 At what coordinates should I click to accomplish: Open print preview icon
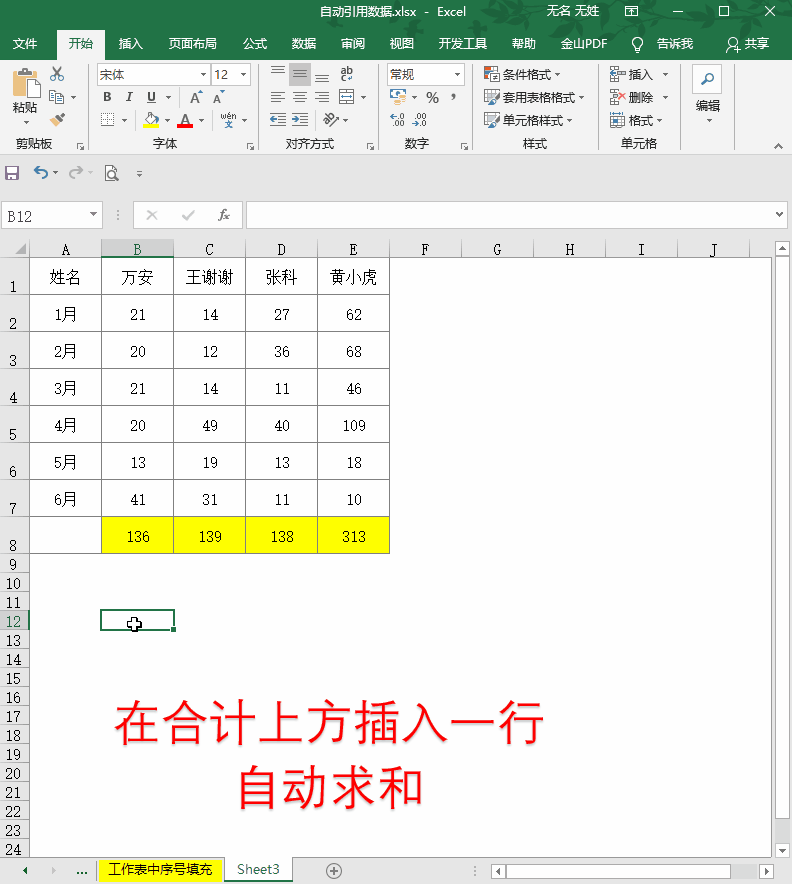(112, 173)
